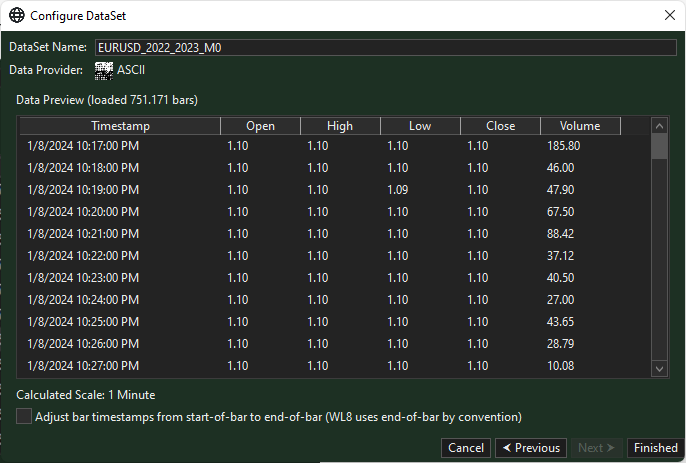
Task: Click the Open column header
Action: (x=260, y=126)
